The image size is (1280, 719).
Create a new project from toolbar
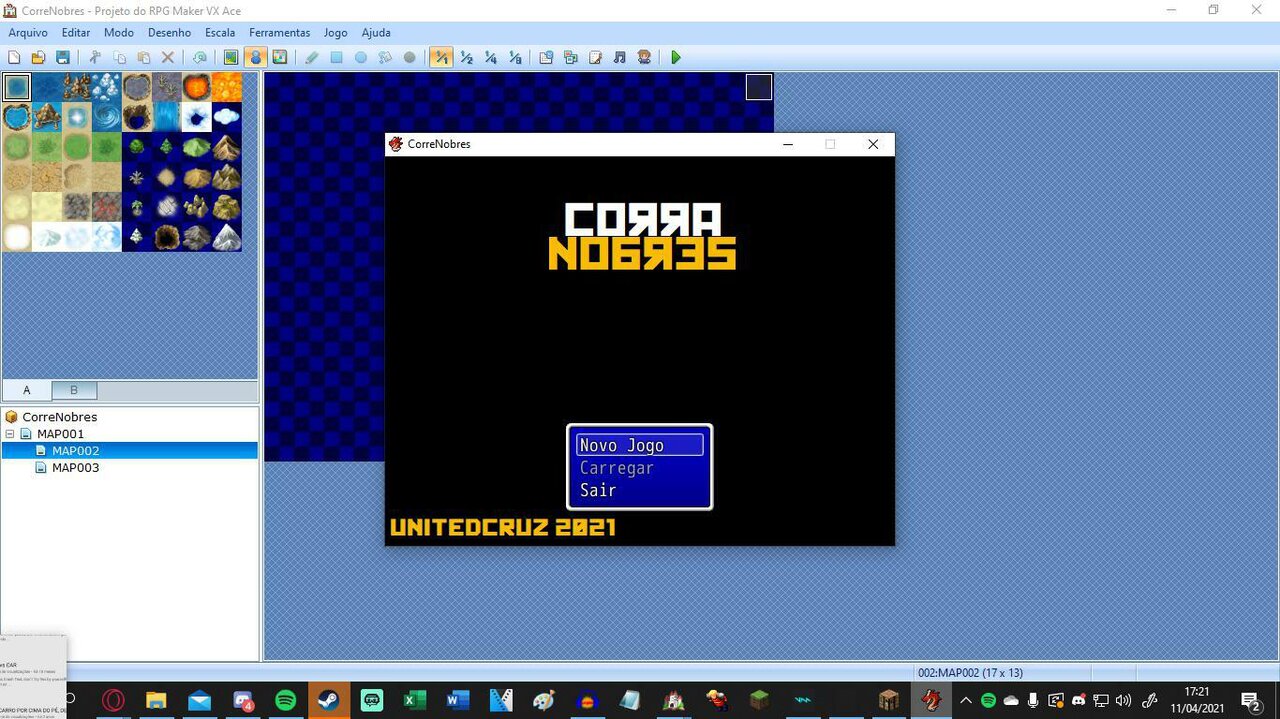coord(14,58)
